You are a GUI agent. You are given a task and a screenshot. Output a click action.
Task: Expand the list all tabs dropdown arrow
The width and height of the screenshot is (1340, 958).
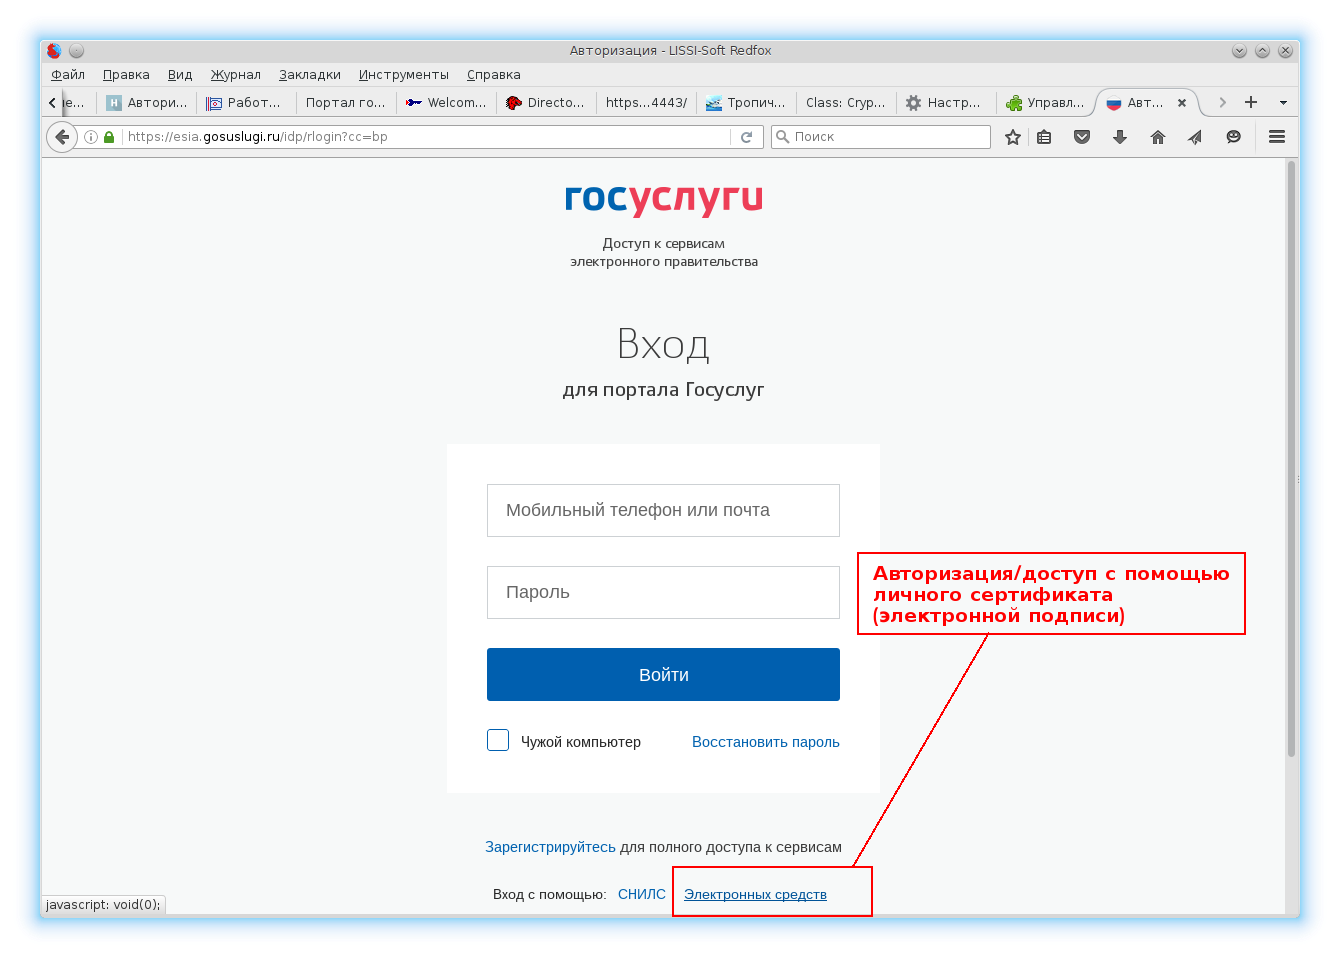1283,102
